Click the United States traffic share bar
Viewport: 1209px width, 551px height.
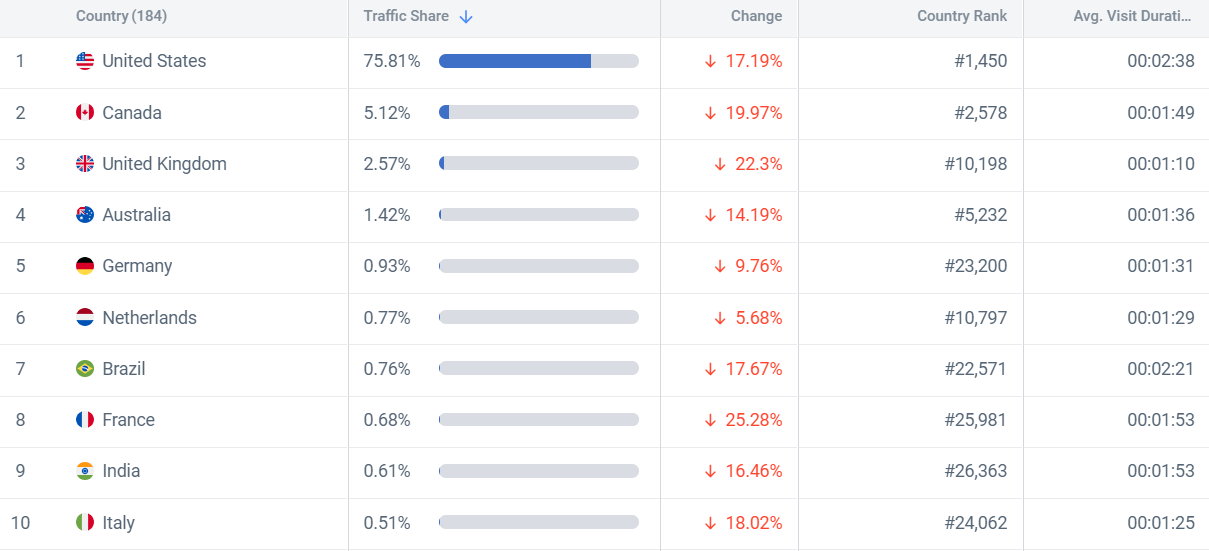click(x=538, y=61)
